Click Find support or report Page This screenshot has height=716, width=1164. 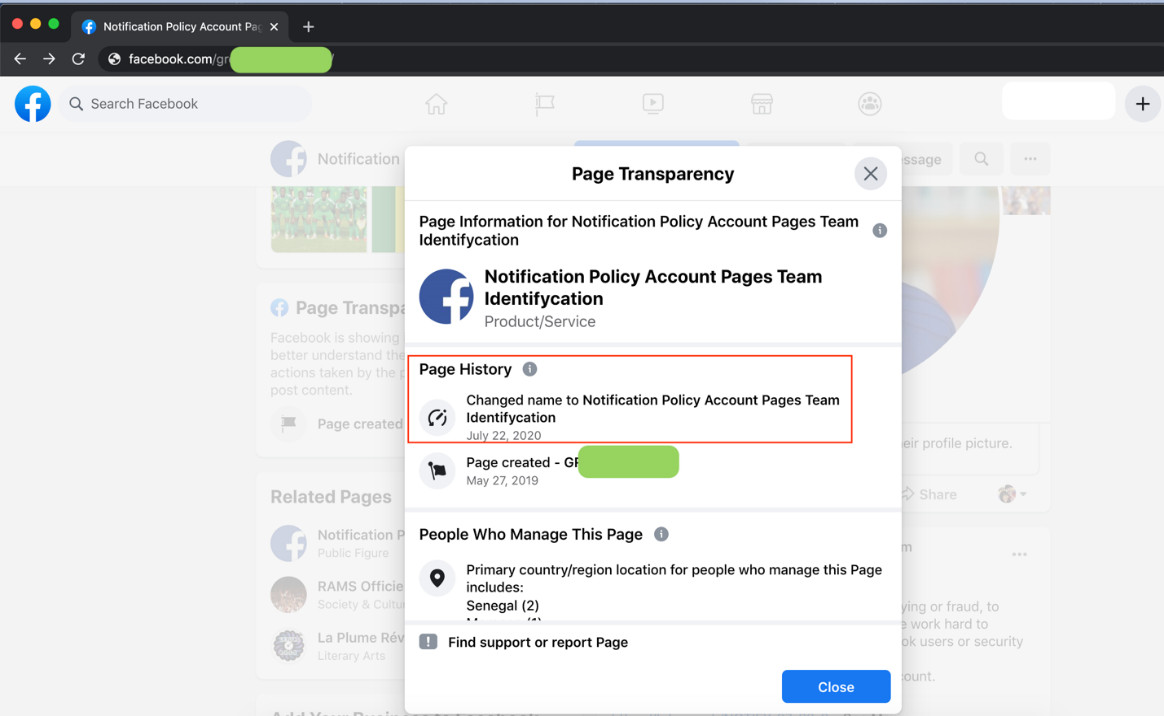click(x=537, y=642)
